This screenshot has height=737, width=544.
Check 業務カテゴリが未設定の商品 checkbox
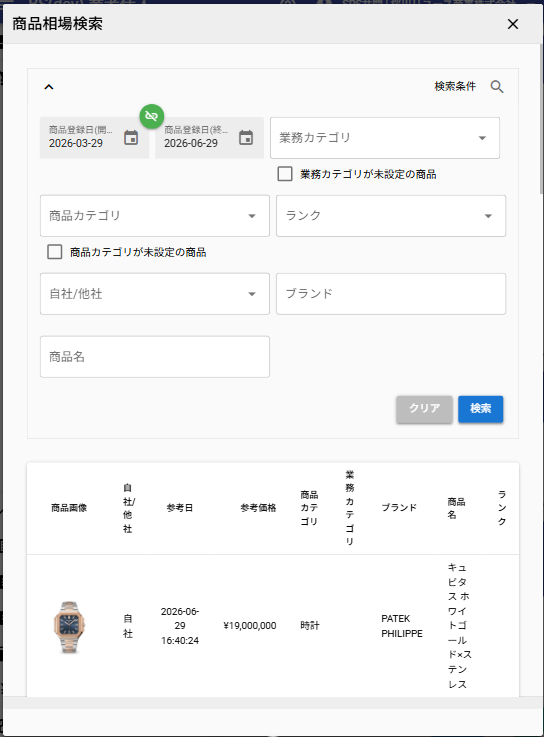(285, 174)
